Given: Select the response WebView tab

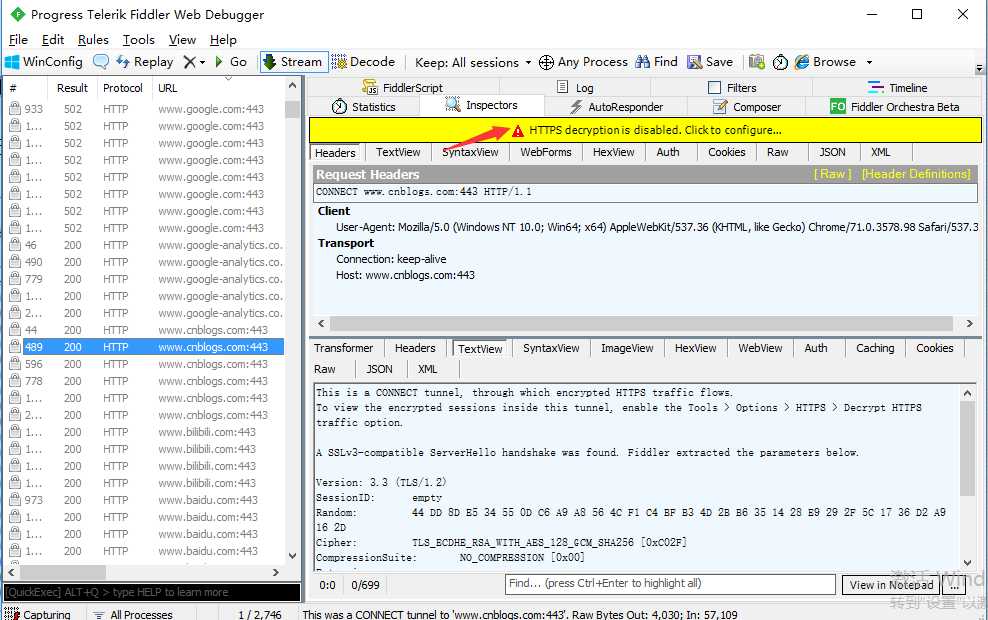Looking at the screenshot, I should [x=760, y=348].
